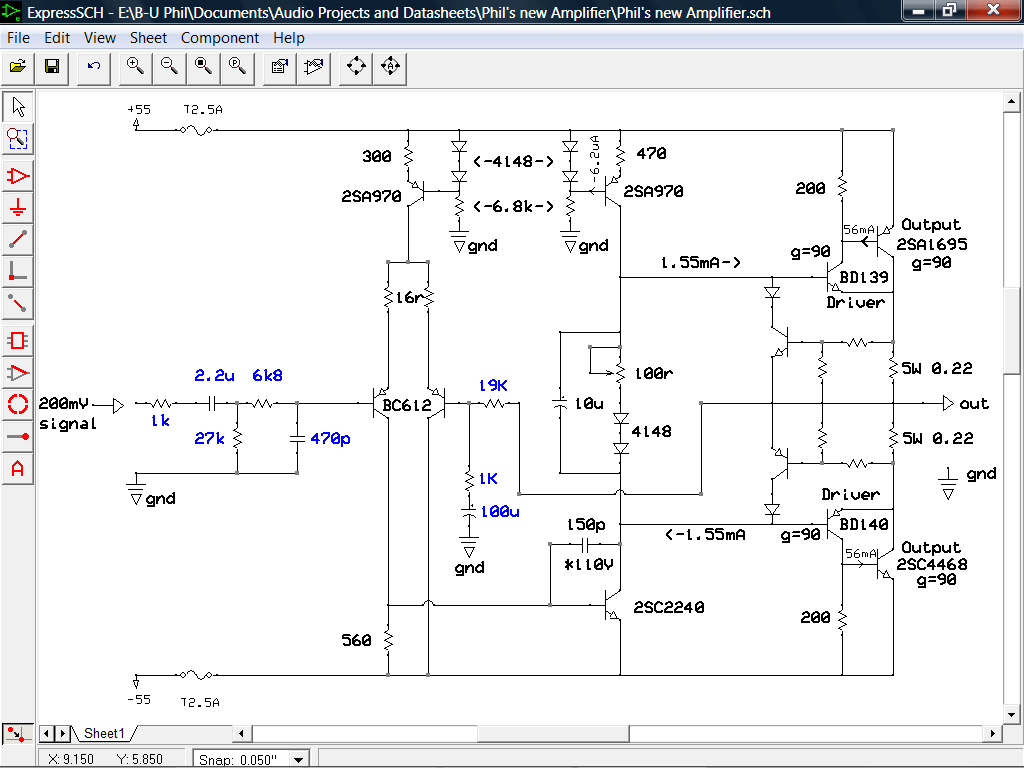Zoom out with the minus magnifier
The image size is (1024, 768).
[170, 67]
